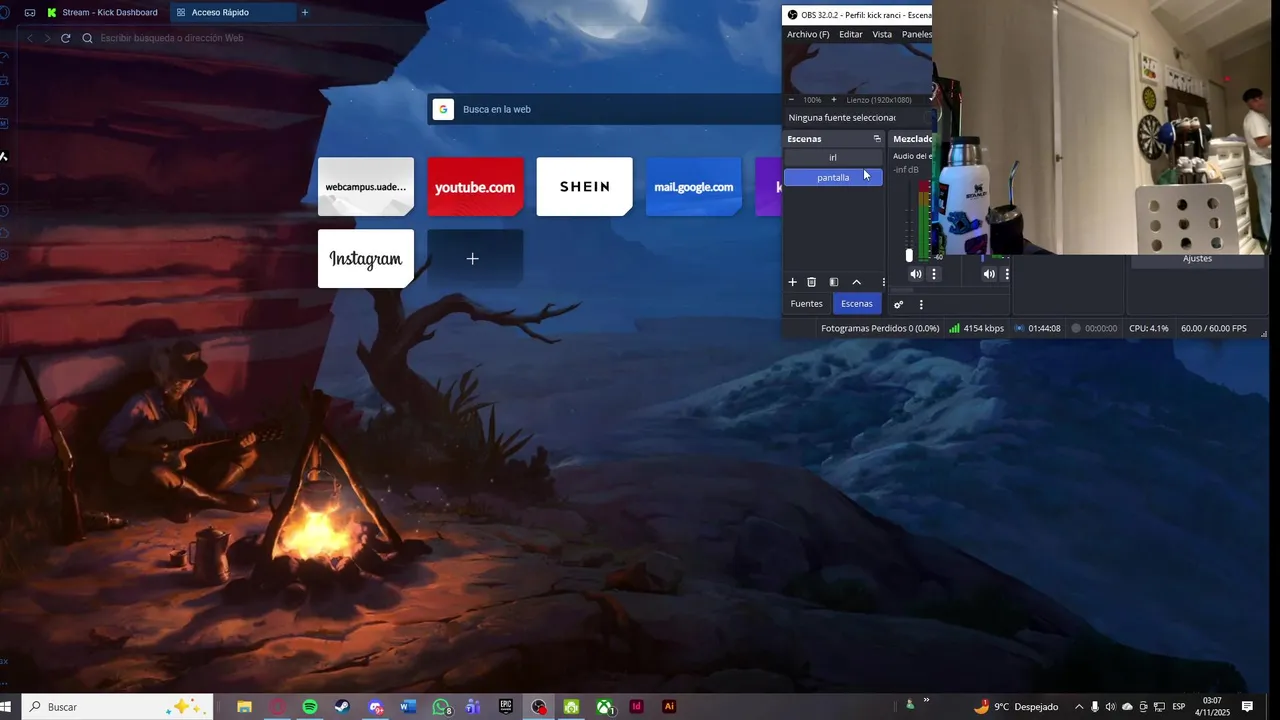Image resolution: width=1280 pixels, height=720 pixels.
Task: Open Windows Start menu
Action: (x=4, y=707)
